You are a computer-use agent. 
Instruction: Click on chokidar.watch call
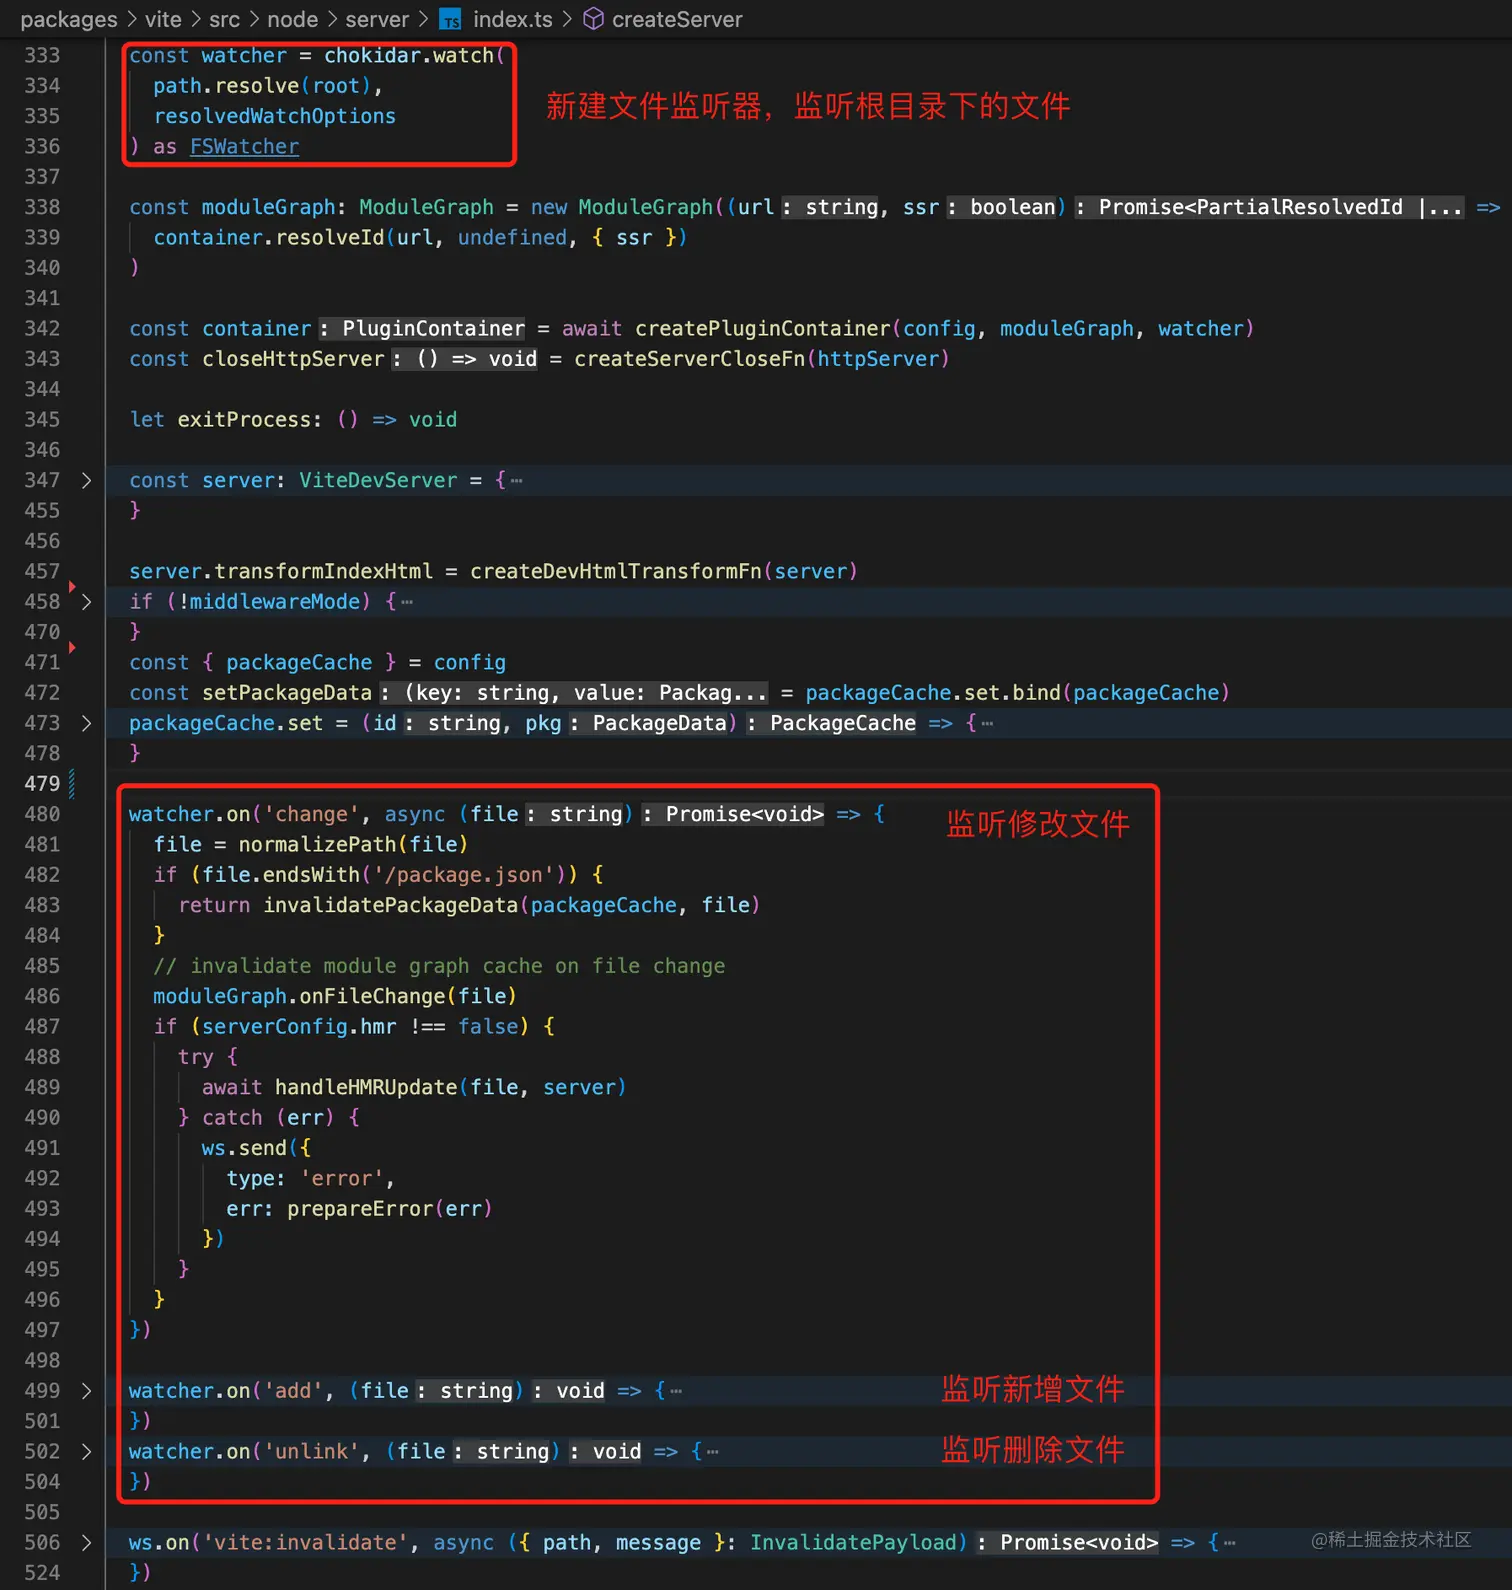(x=409, y=56)
